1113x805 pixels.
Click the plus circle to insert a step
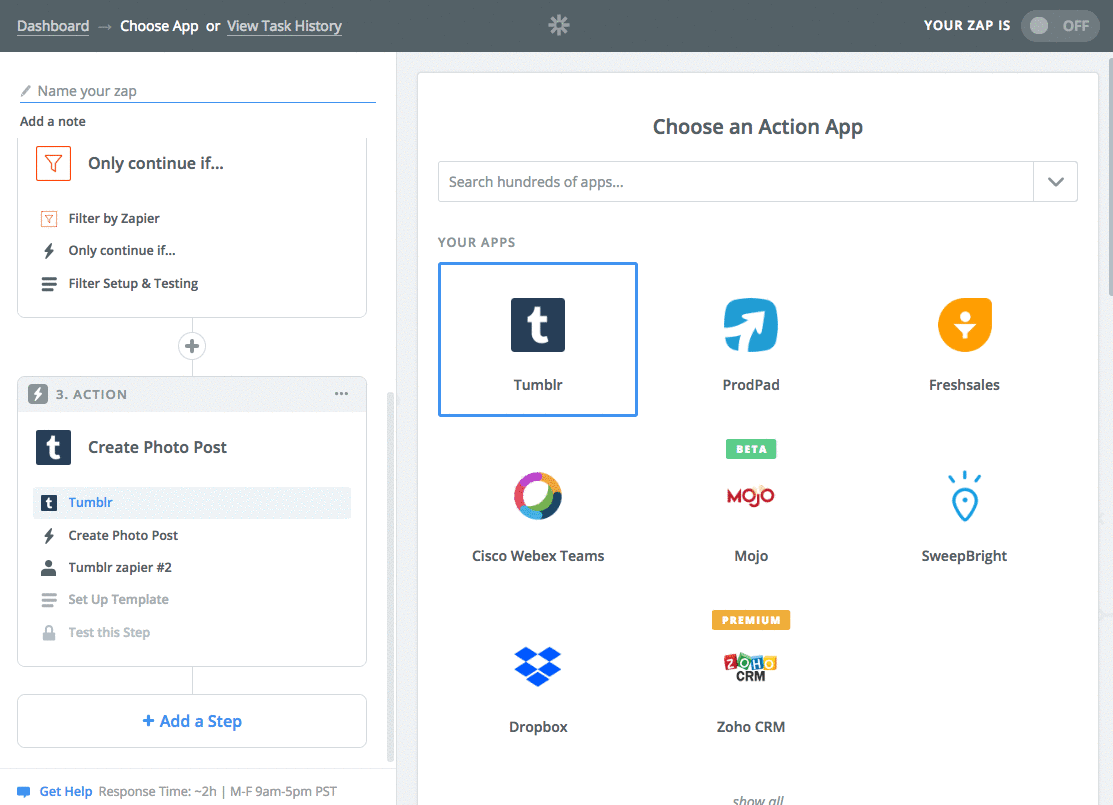click(x=192, y=346)
